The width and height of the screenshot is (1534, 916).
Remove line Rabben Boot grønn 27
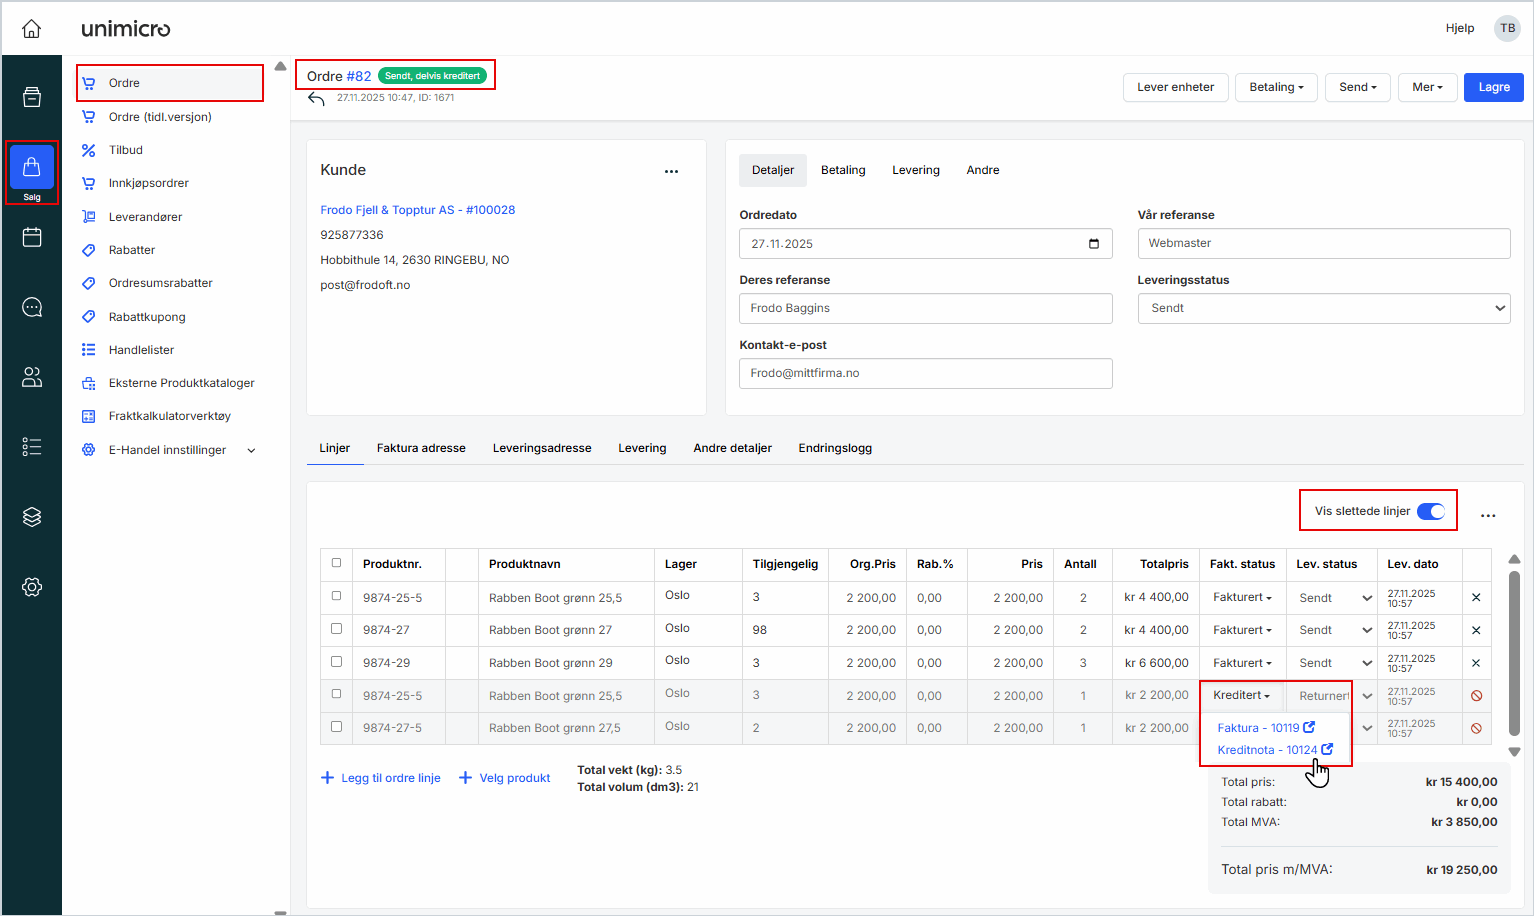click(x=1476, y=630)
